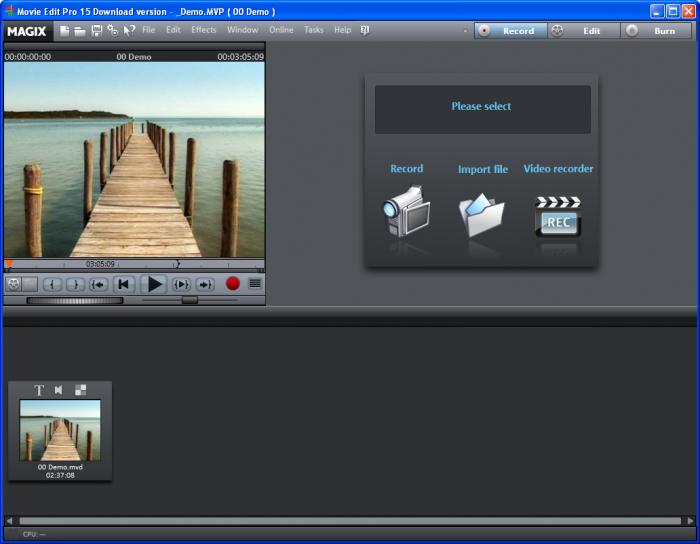This screenshot has height=544, width=700.
Task: Open the Window menu
Action: click(x=242, y=30)
